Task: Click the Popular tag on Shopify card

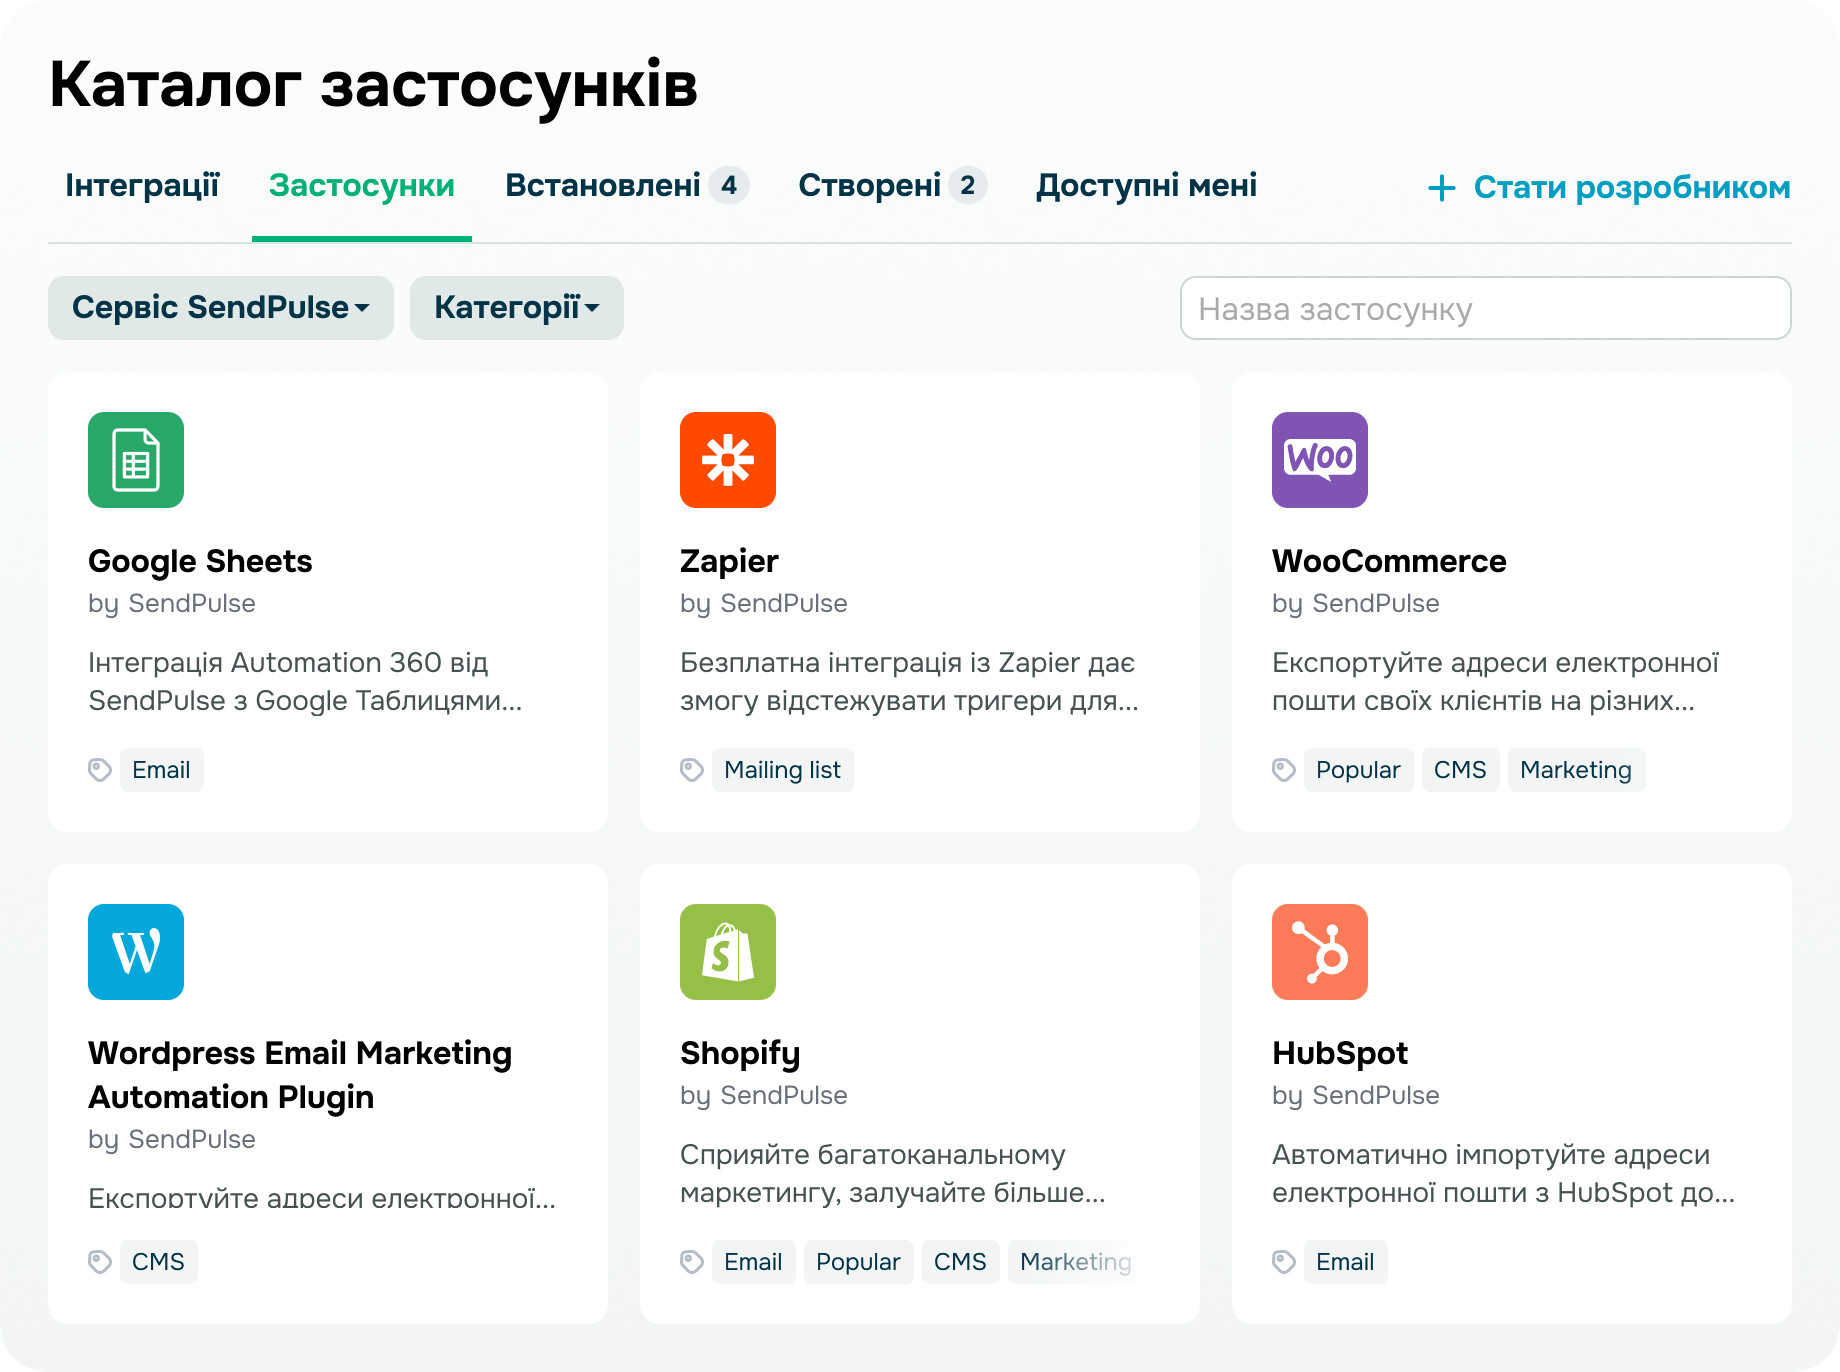Action: pos(858,1262)
